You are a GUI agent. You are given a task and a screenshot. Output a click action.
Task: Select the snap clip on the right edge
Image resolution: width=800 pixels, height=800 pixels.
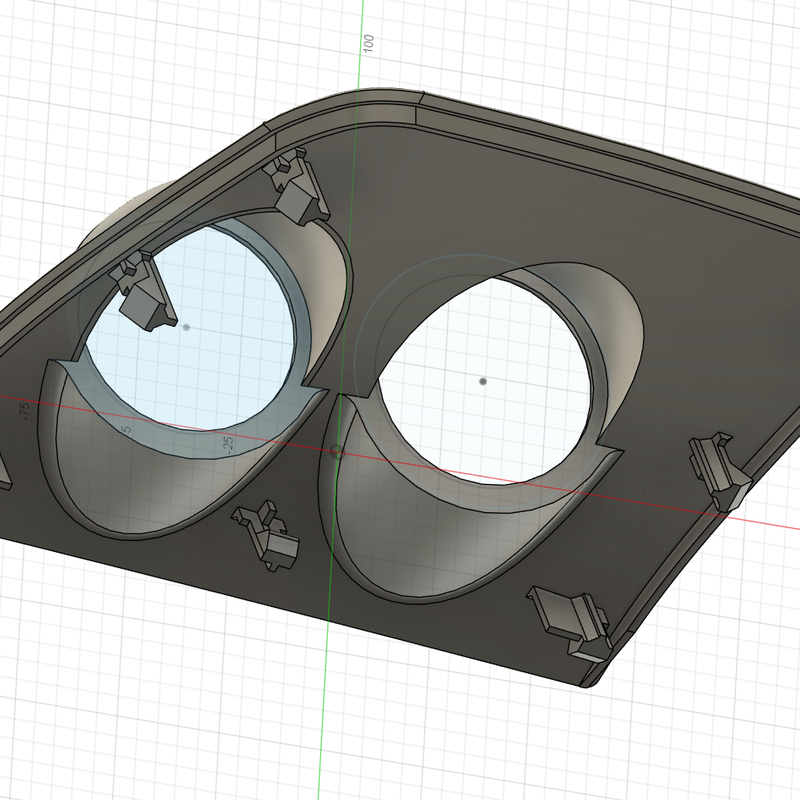click(720, 470)
